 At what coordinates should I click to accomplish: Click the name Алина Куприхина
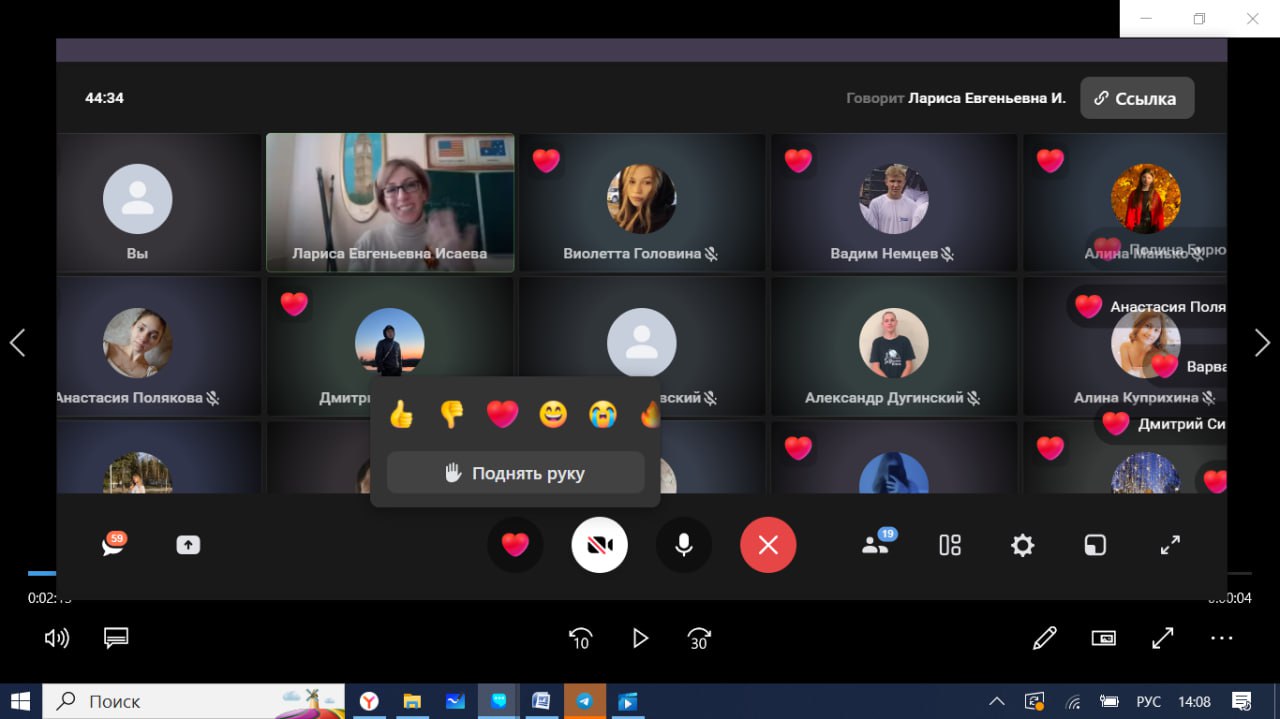coord(1136,398)
